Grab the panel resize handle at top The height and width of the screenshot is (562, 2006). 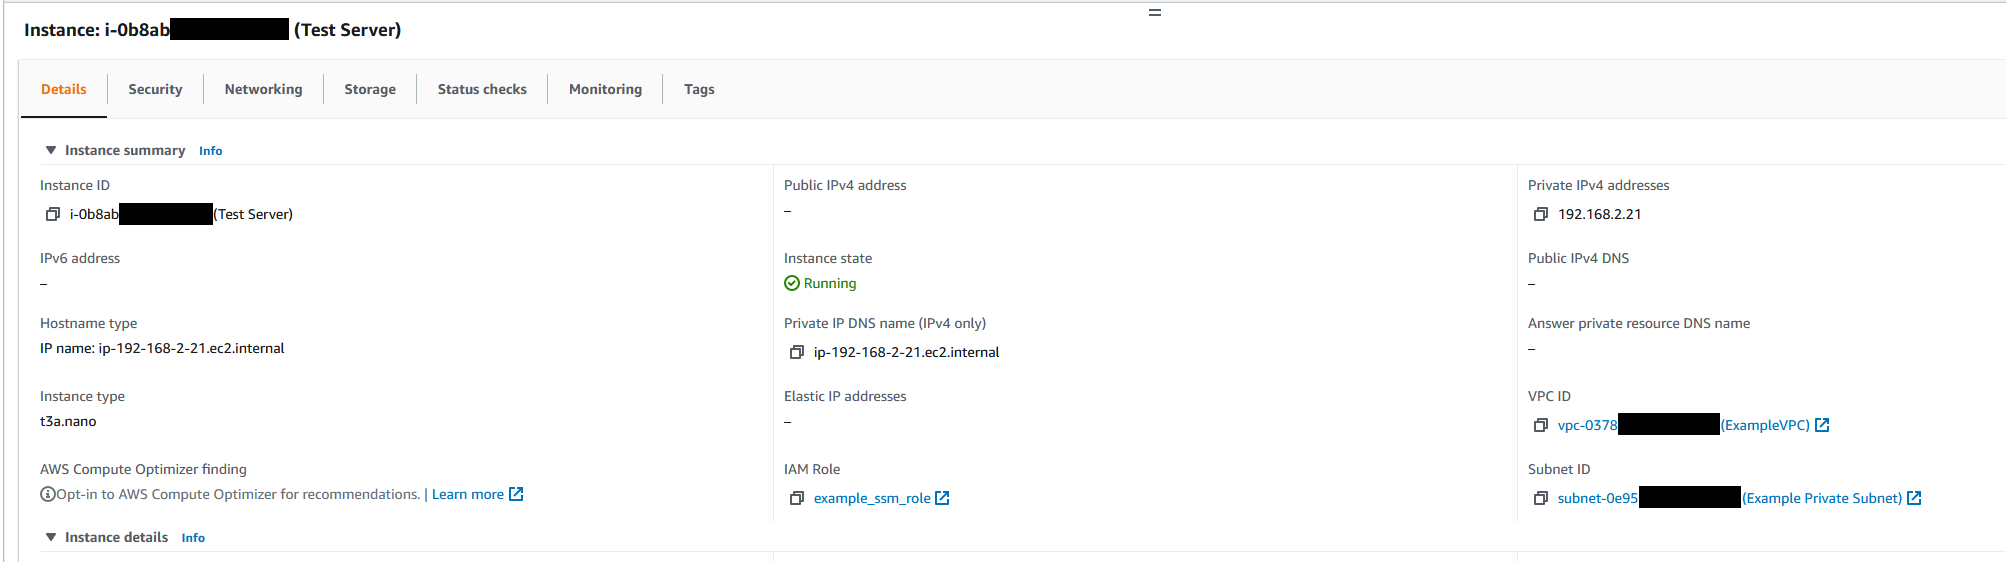click(1155, 13)
